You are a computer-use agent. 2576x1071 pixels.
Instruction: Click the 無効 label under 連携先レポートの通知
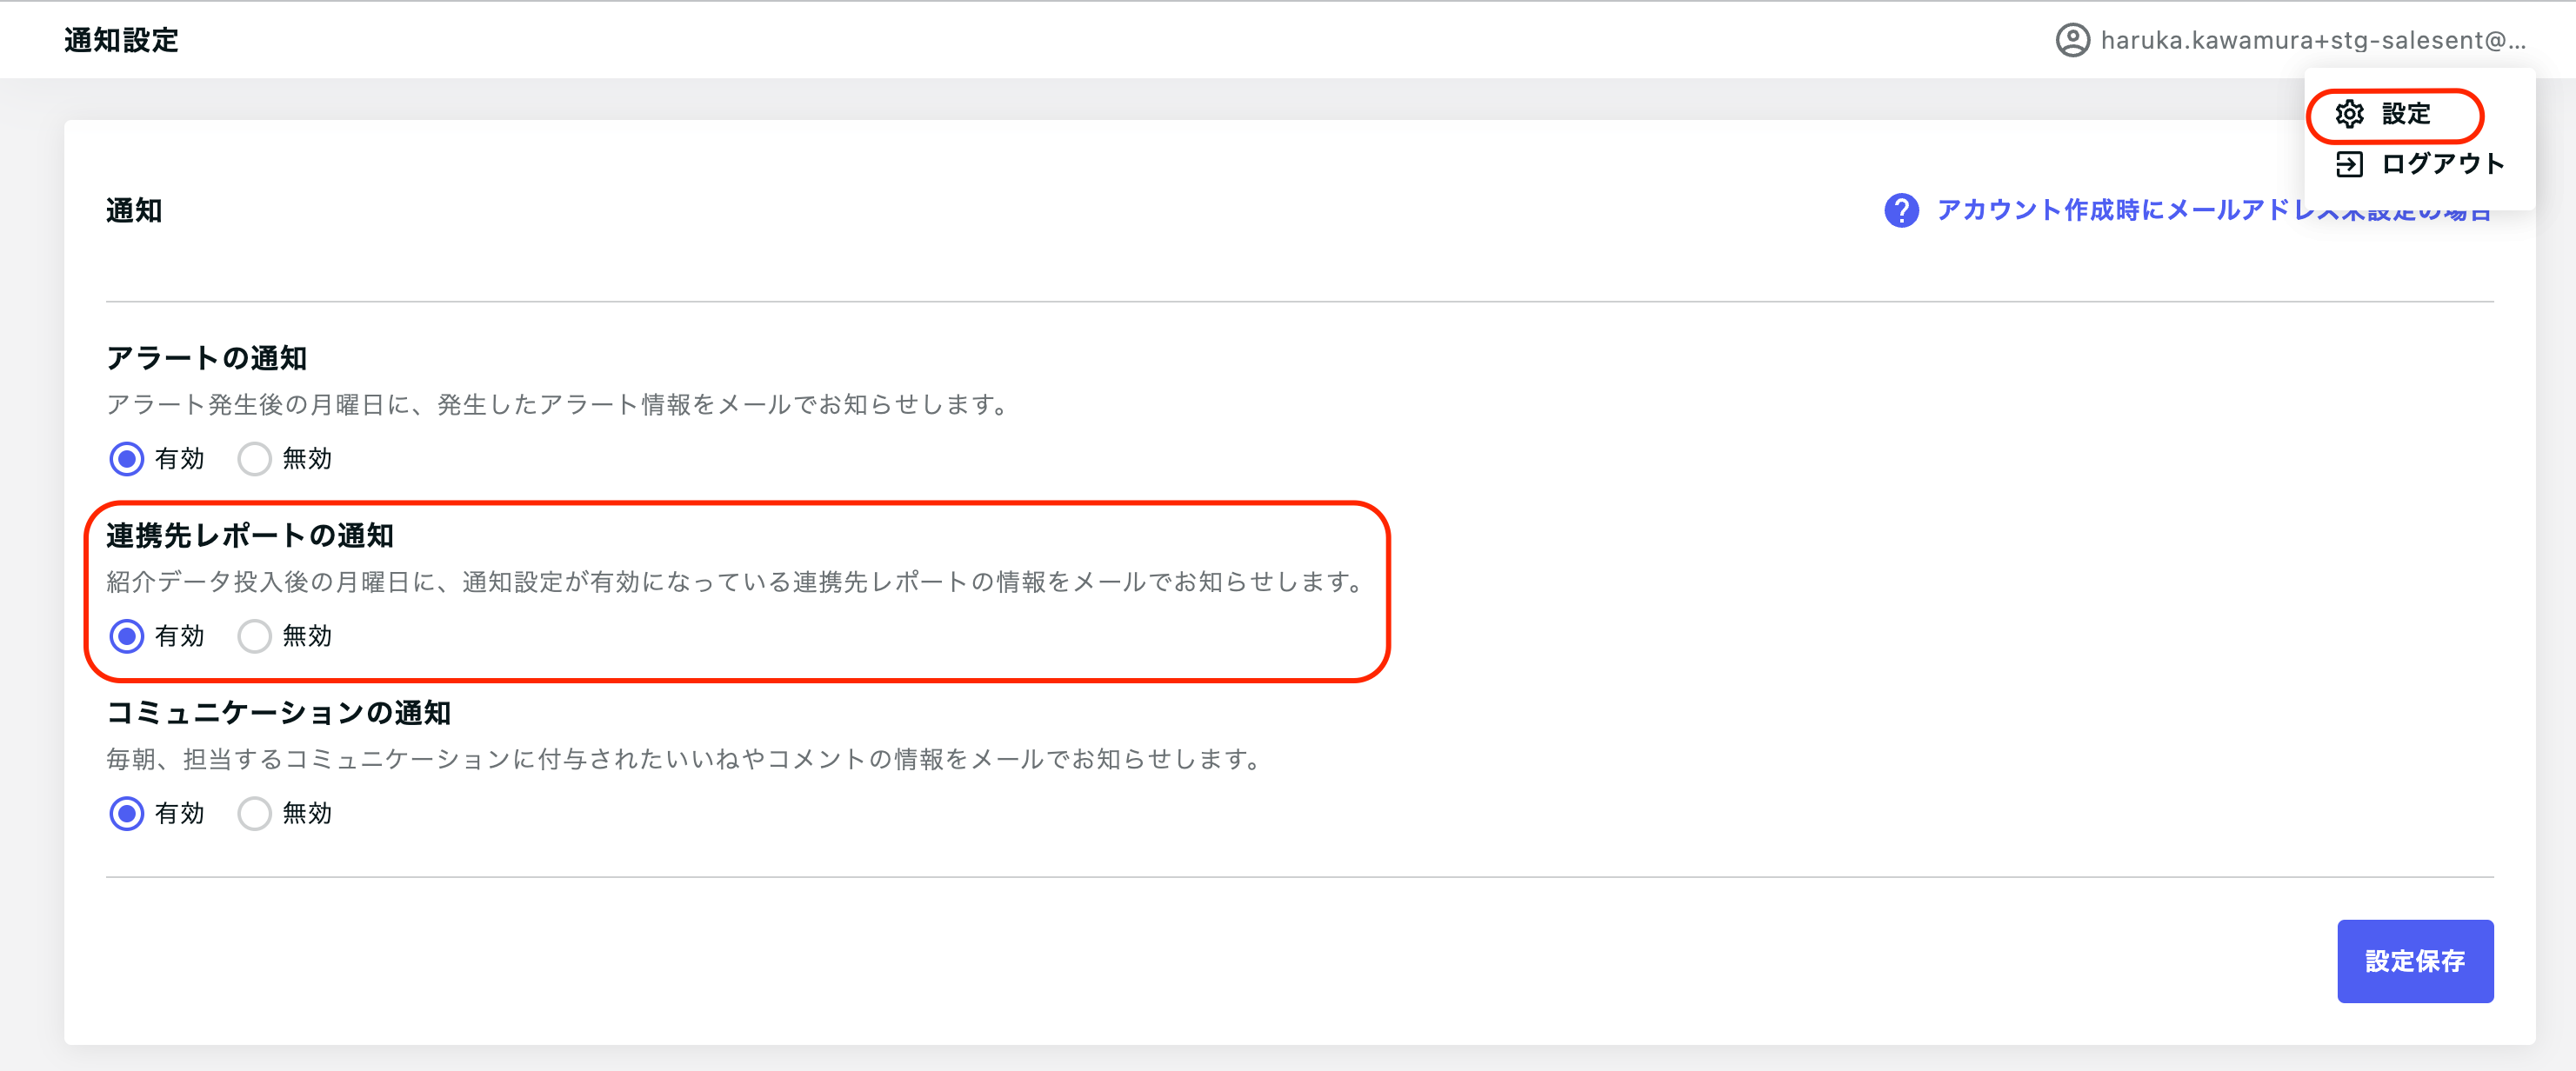pos(307,636)
